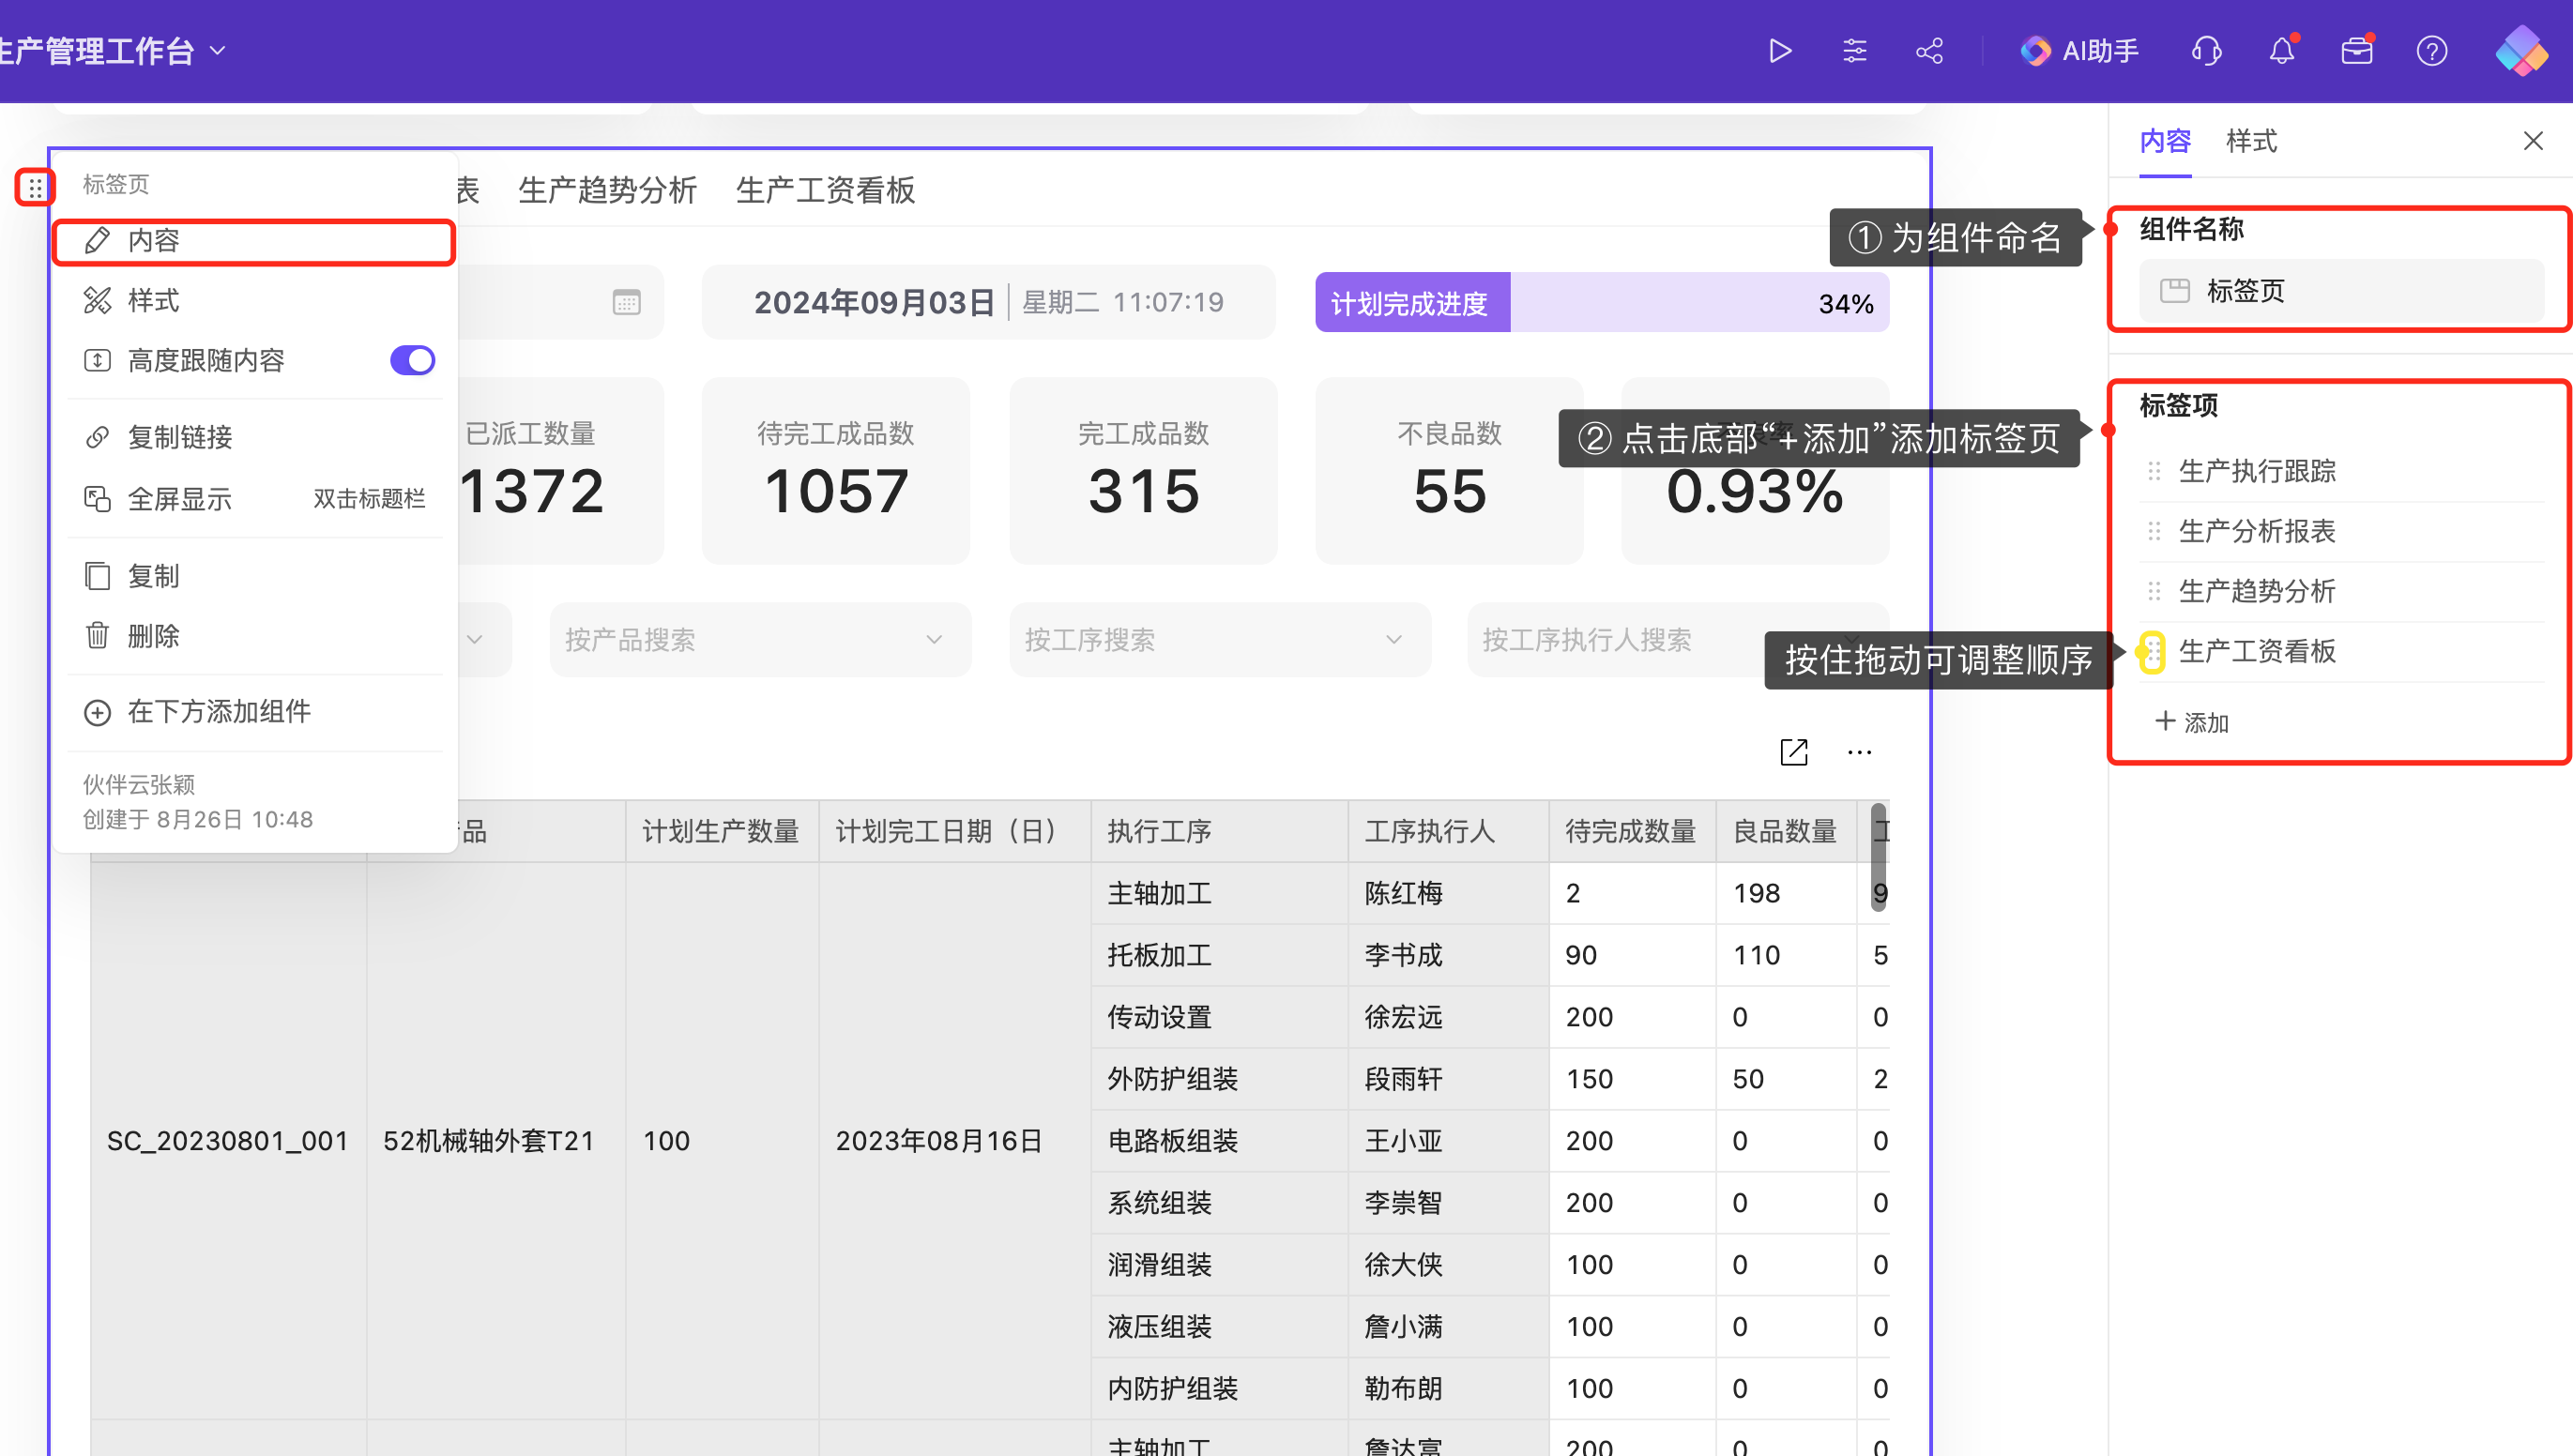Click the 待完成数量 column header
The image size is (2573, 1456).
click(1631, 831)
